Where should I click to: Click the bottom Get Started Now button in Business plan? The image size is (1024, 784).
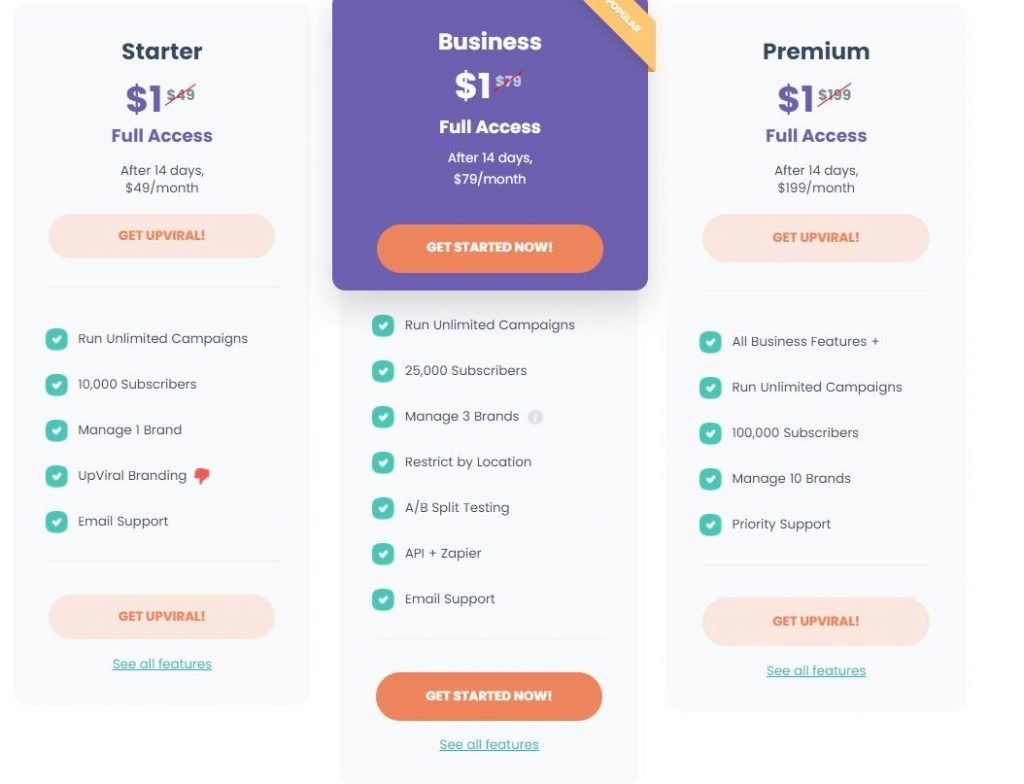pos(489,696)
